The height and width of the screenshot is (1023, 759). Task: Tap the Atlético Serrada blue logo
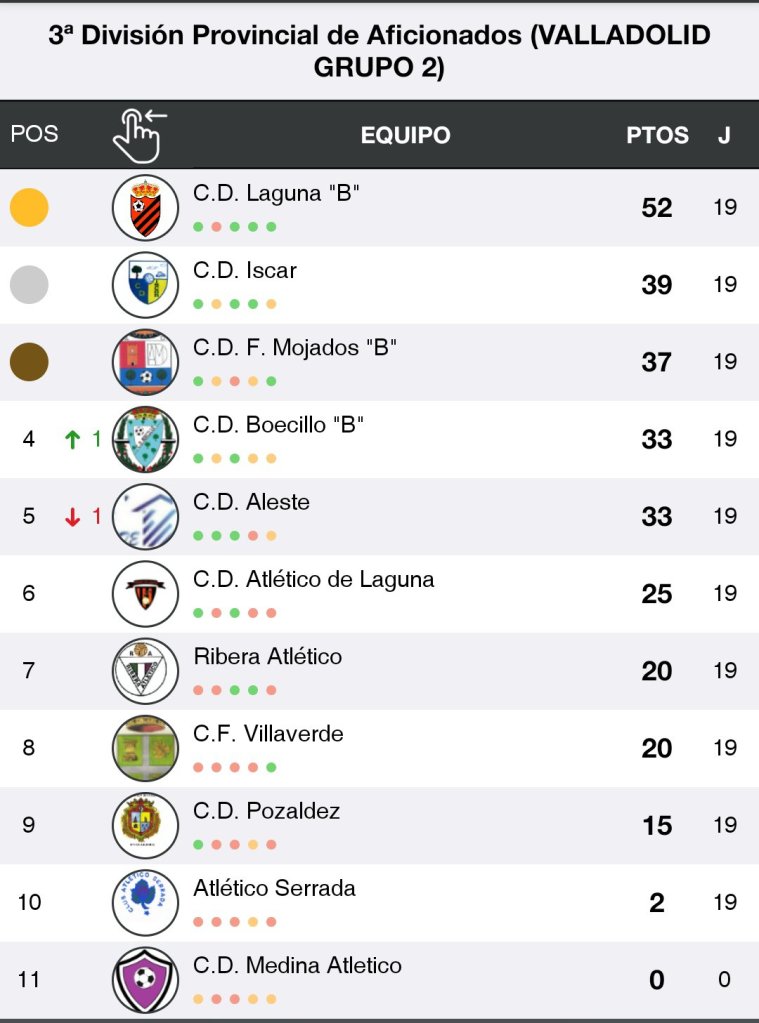click(145, 902)
